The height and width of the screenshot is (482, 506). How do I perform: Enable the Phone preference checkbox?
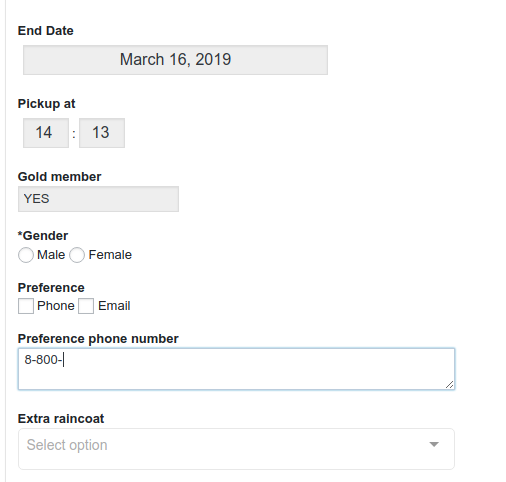pyautogui.click(x=26, y=306)
